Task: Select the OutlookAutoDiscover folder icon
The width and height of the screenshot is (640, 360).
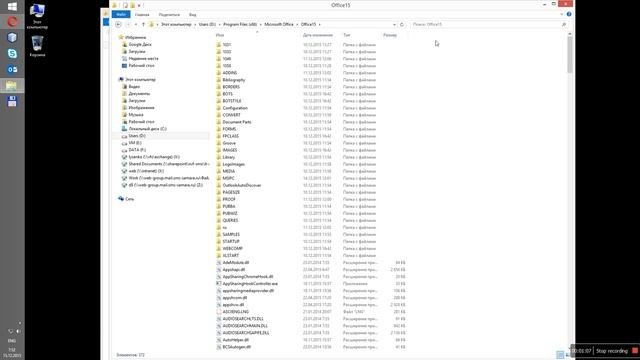Action: [218, 185]
